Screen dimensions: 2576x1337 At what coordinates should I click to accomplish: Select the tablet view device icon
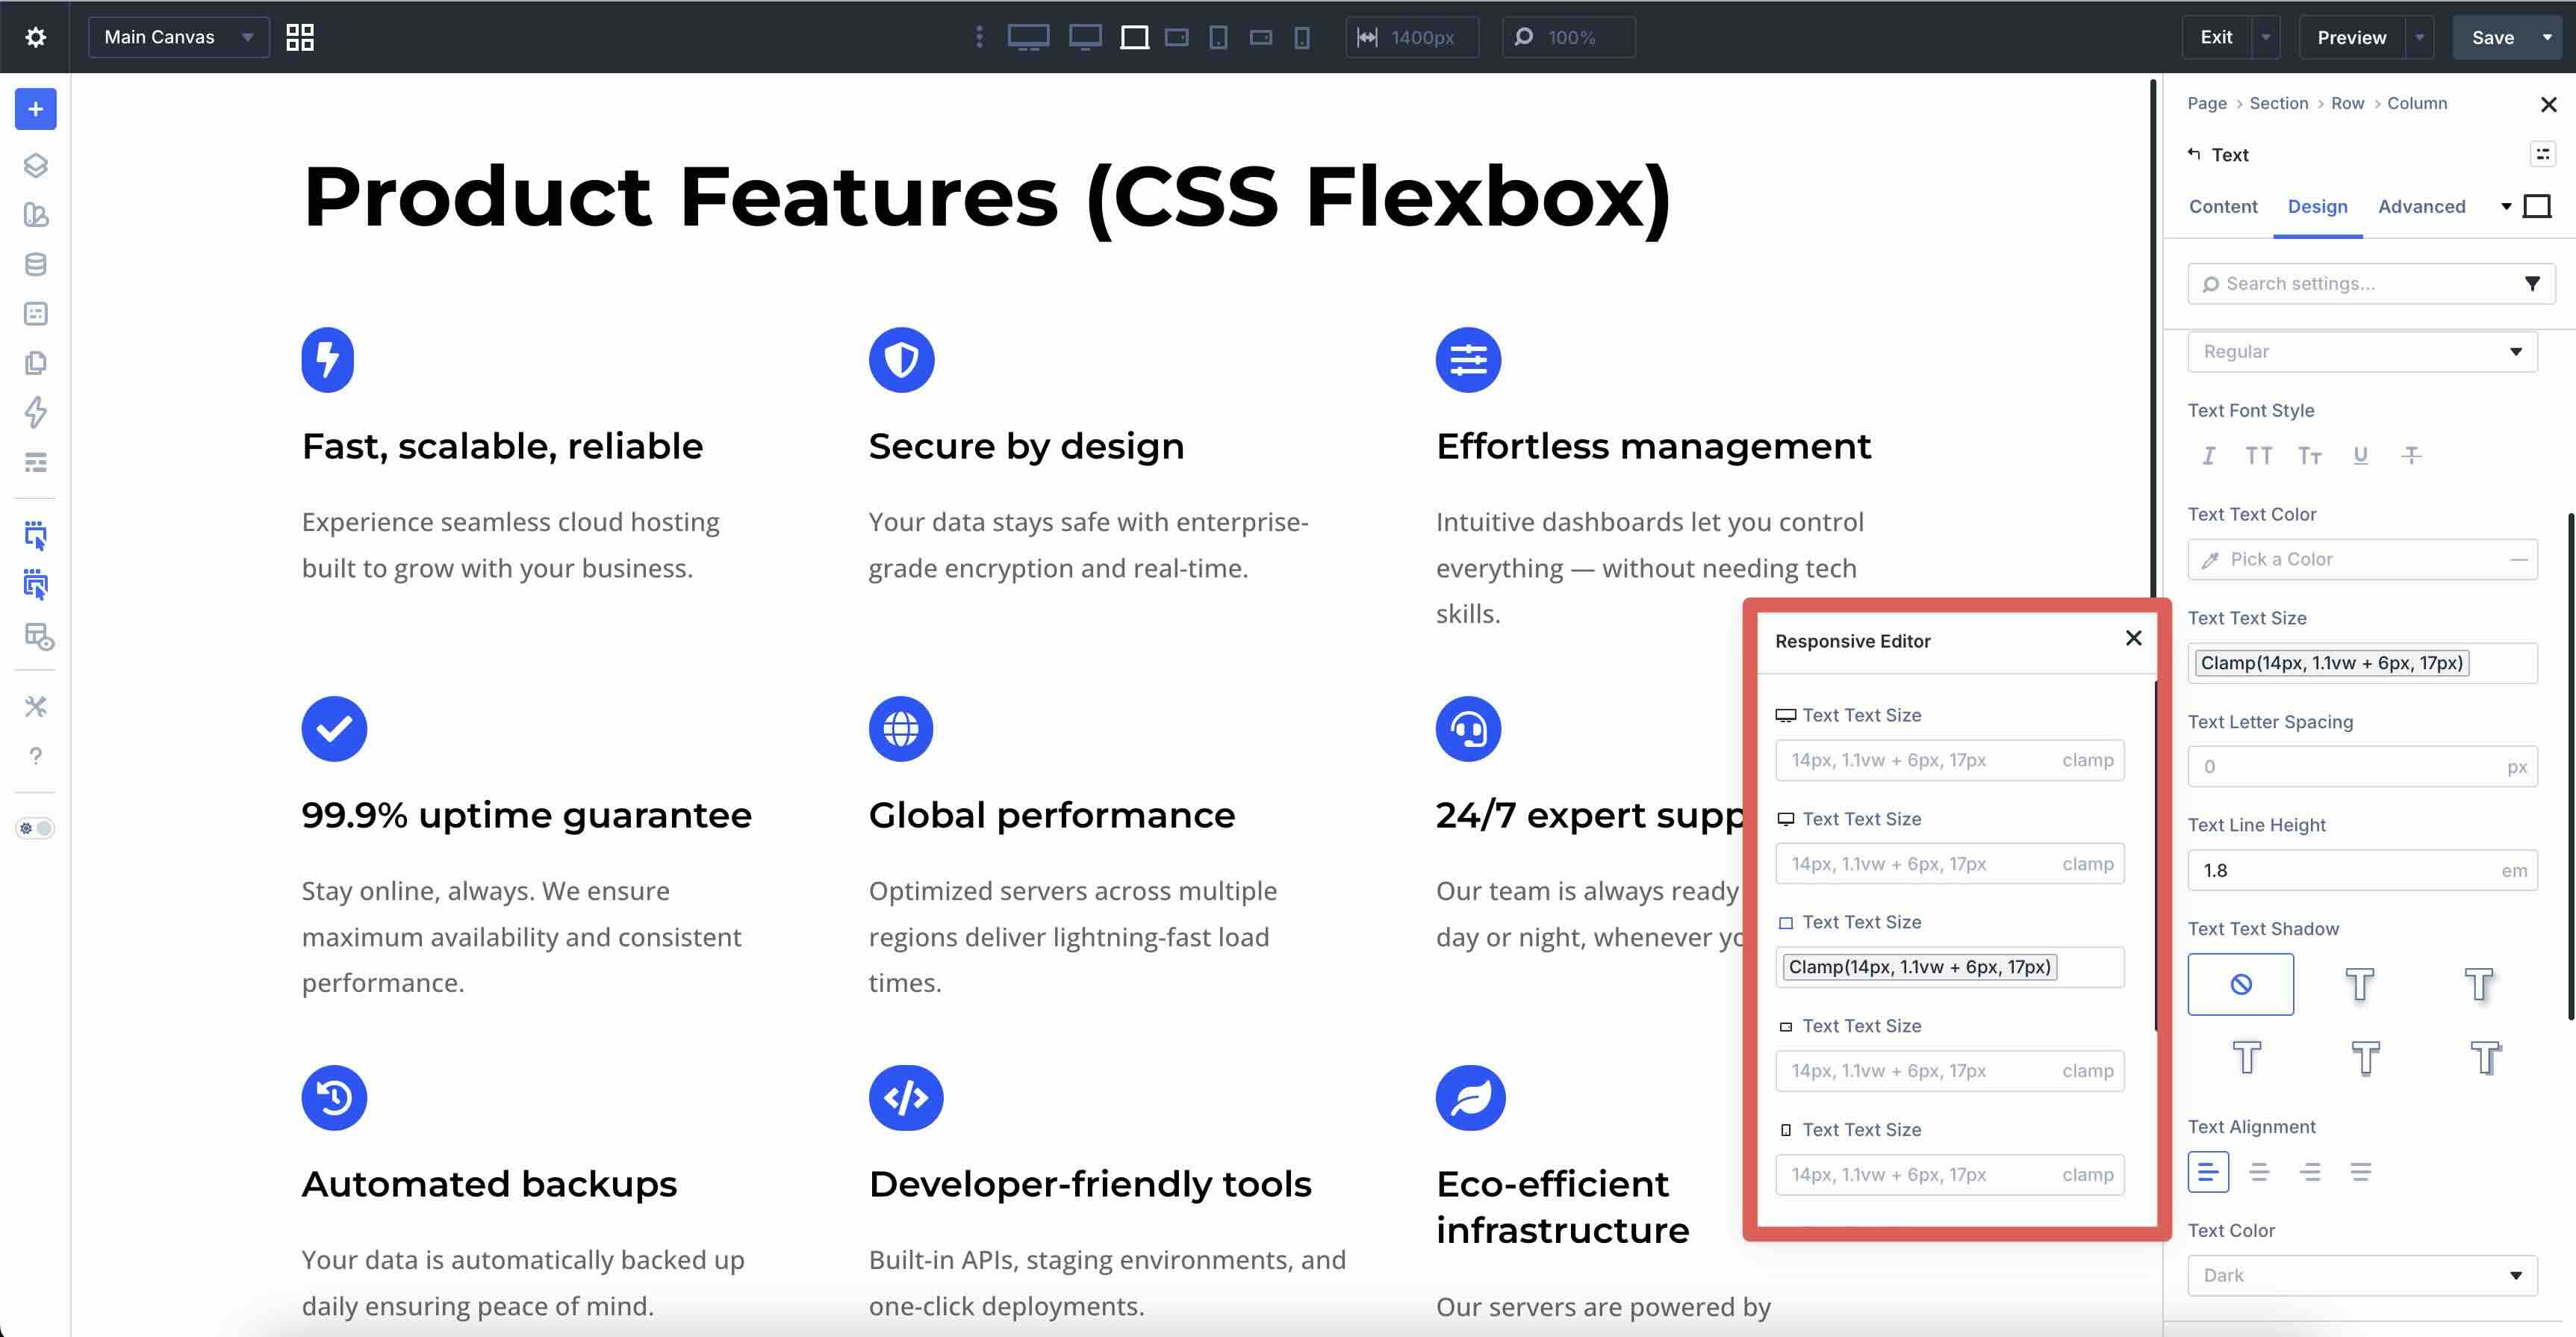(x=1218, y=37)
